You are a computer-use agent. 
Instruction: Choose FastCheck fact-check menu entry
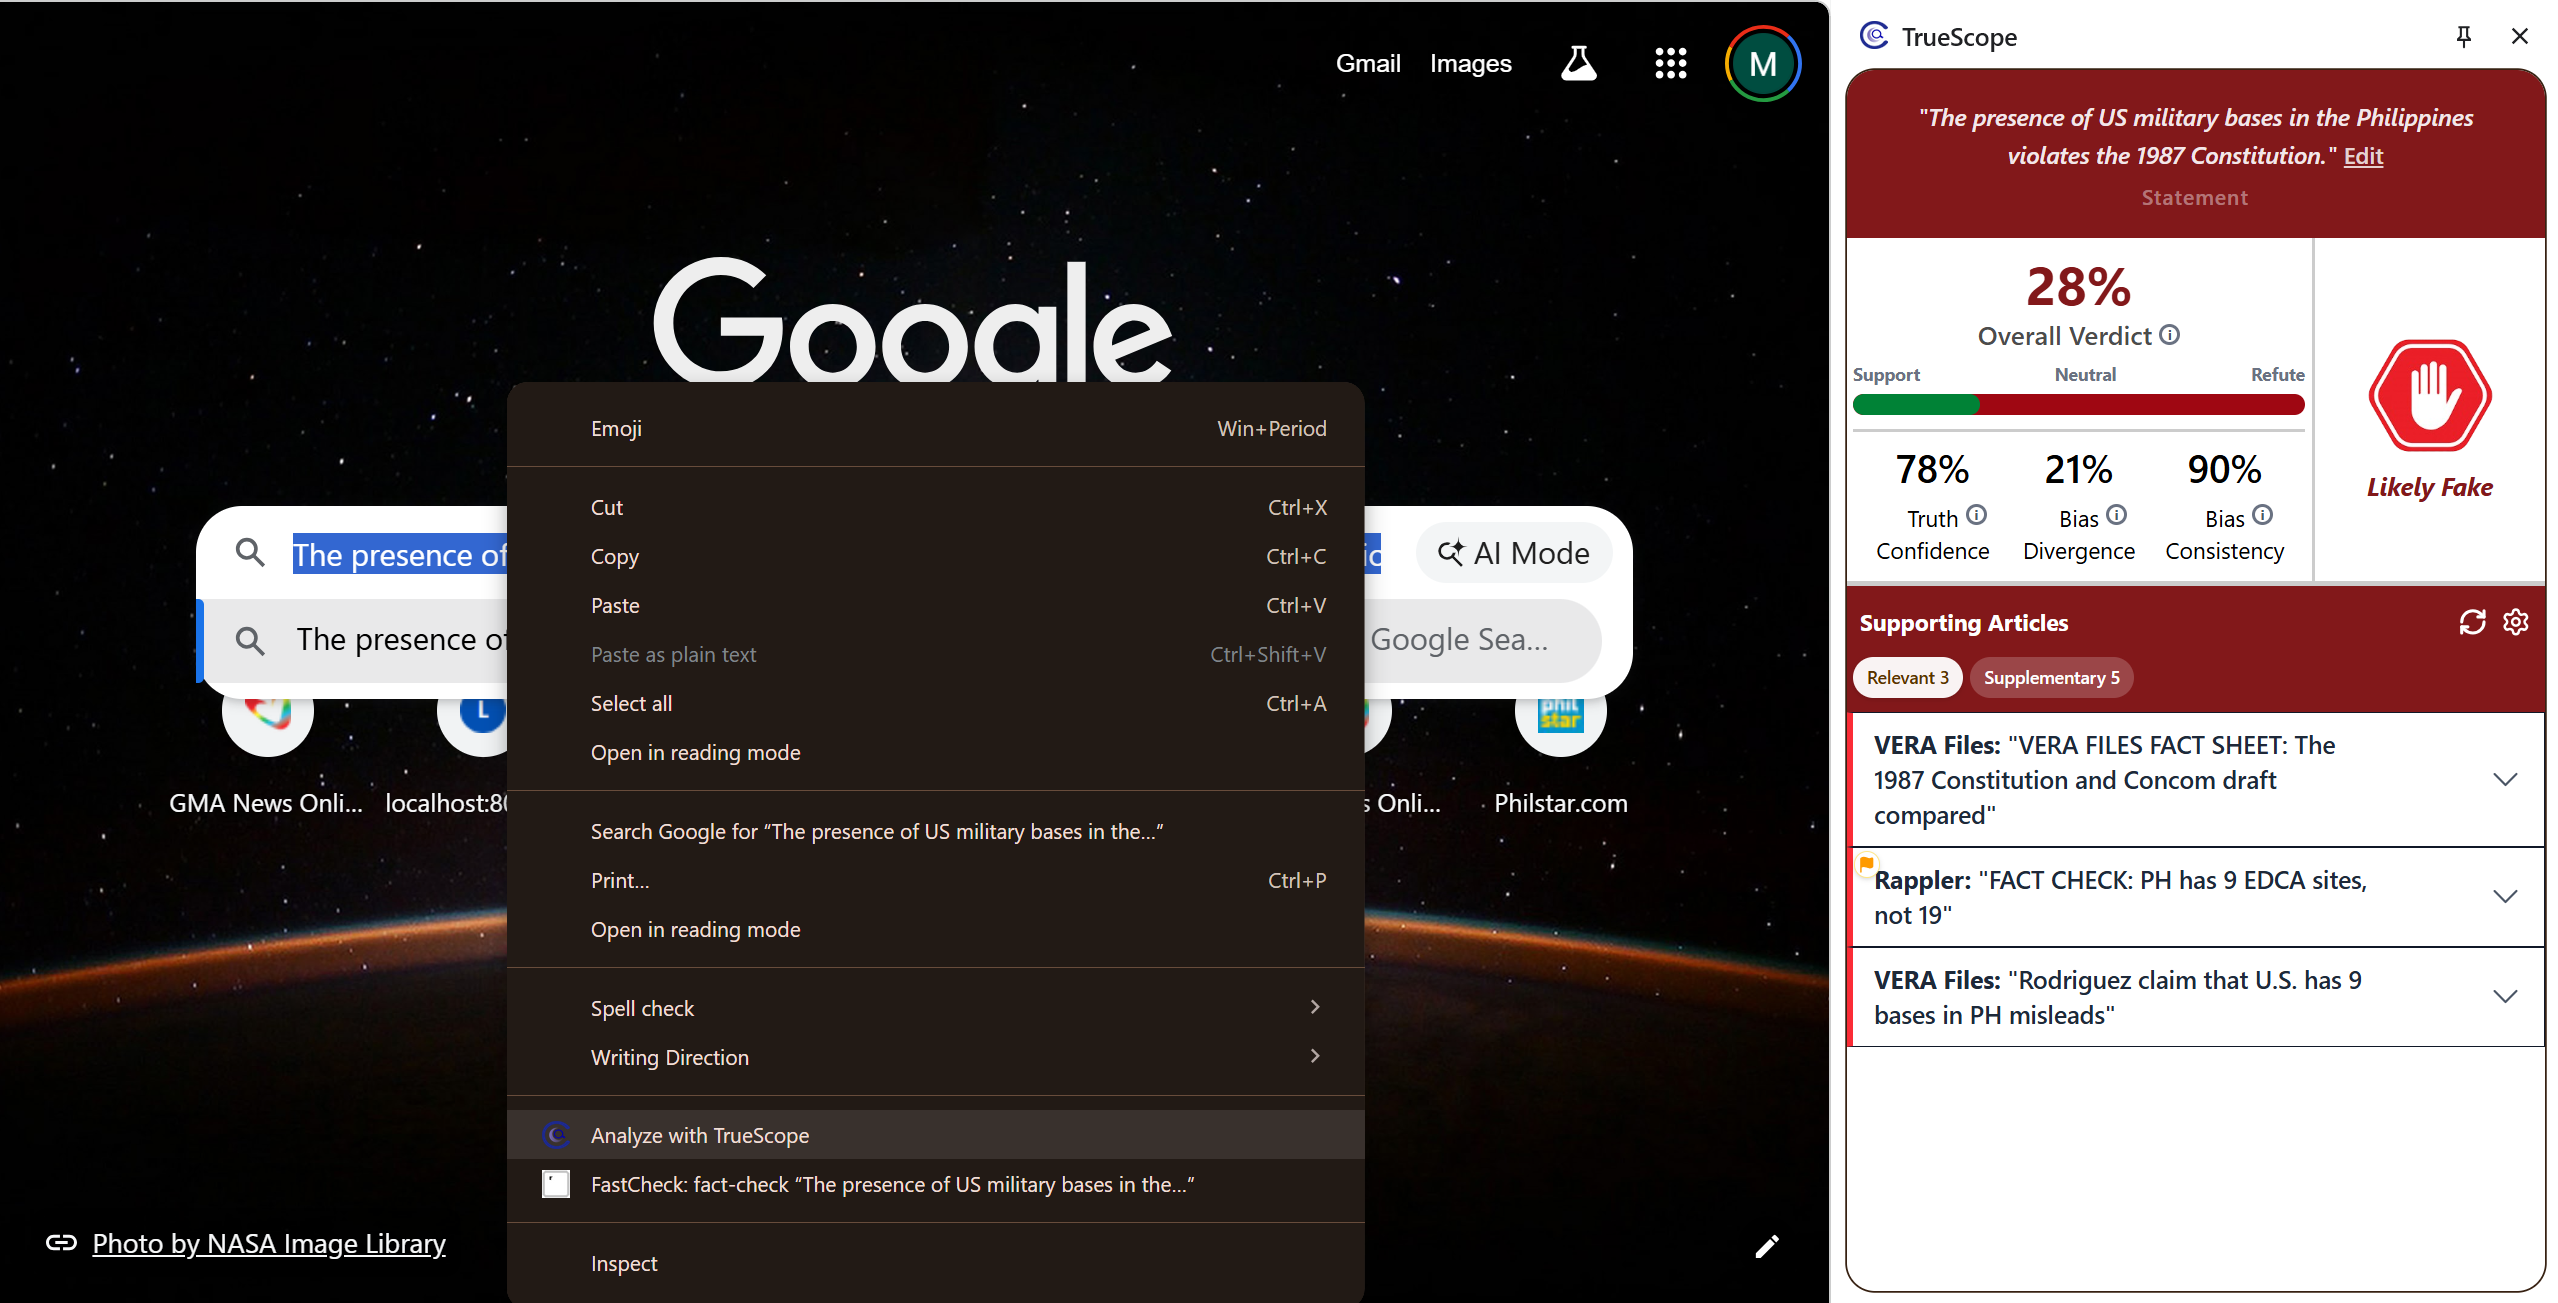tap(936, 1184)
